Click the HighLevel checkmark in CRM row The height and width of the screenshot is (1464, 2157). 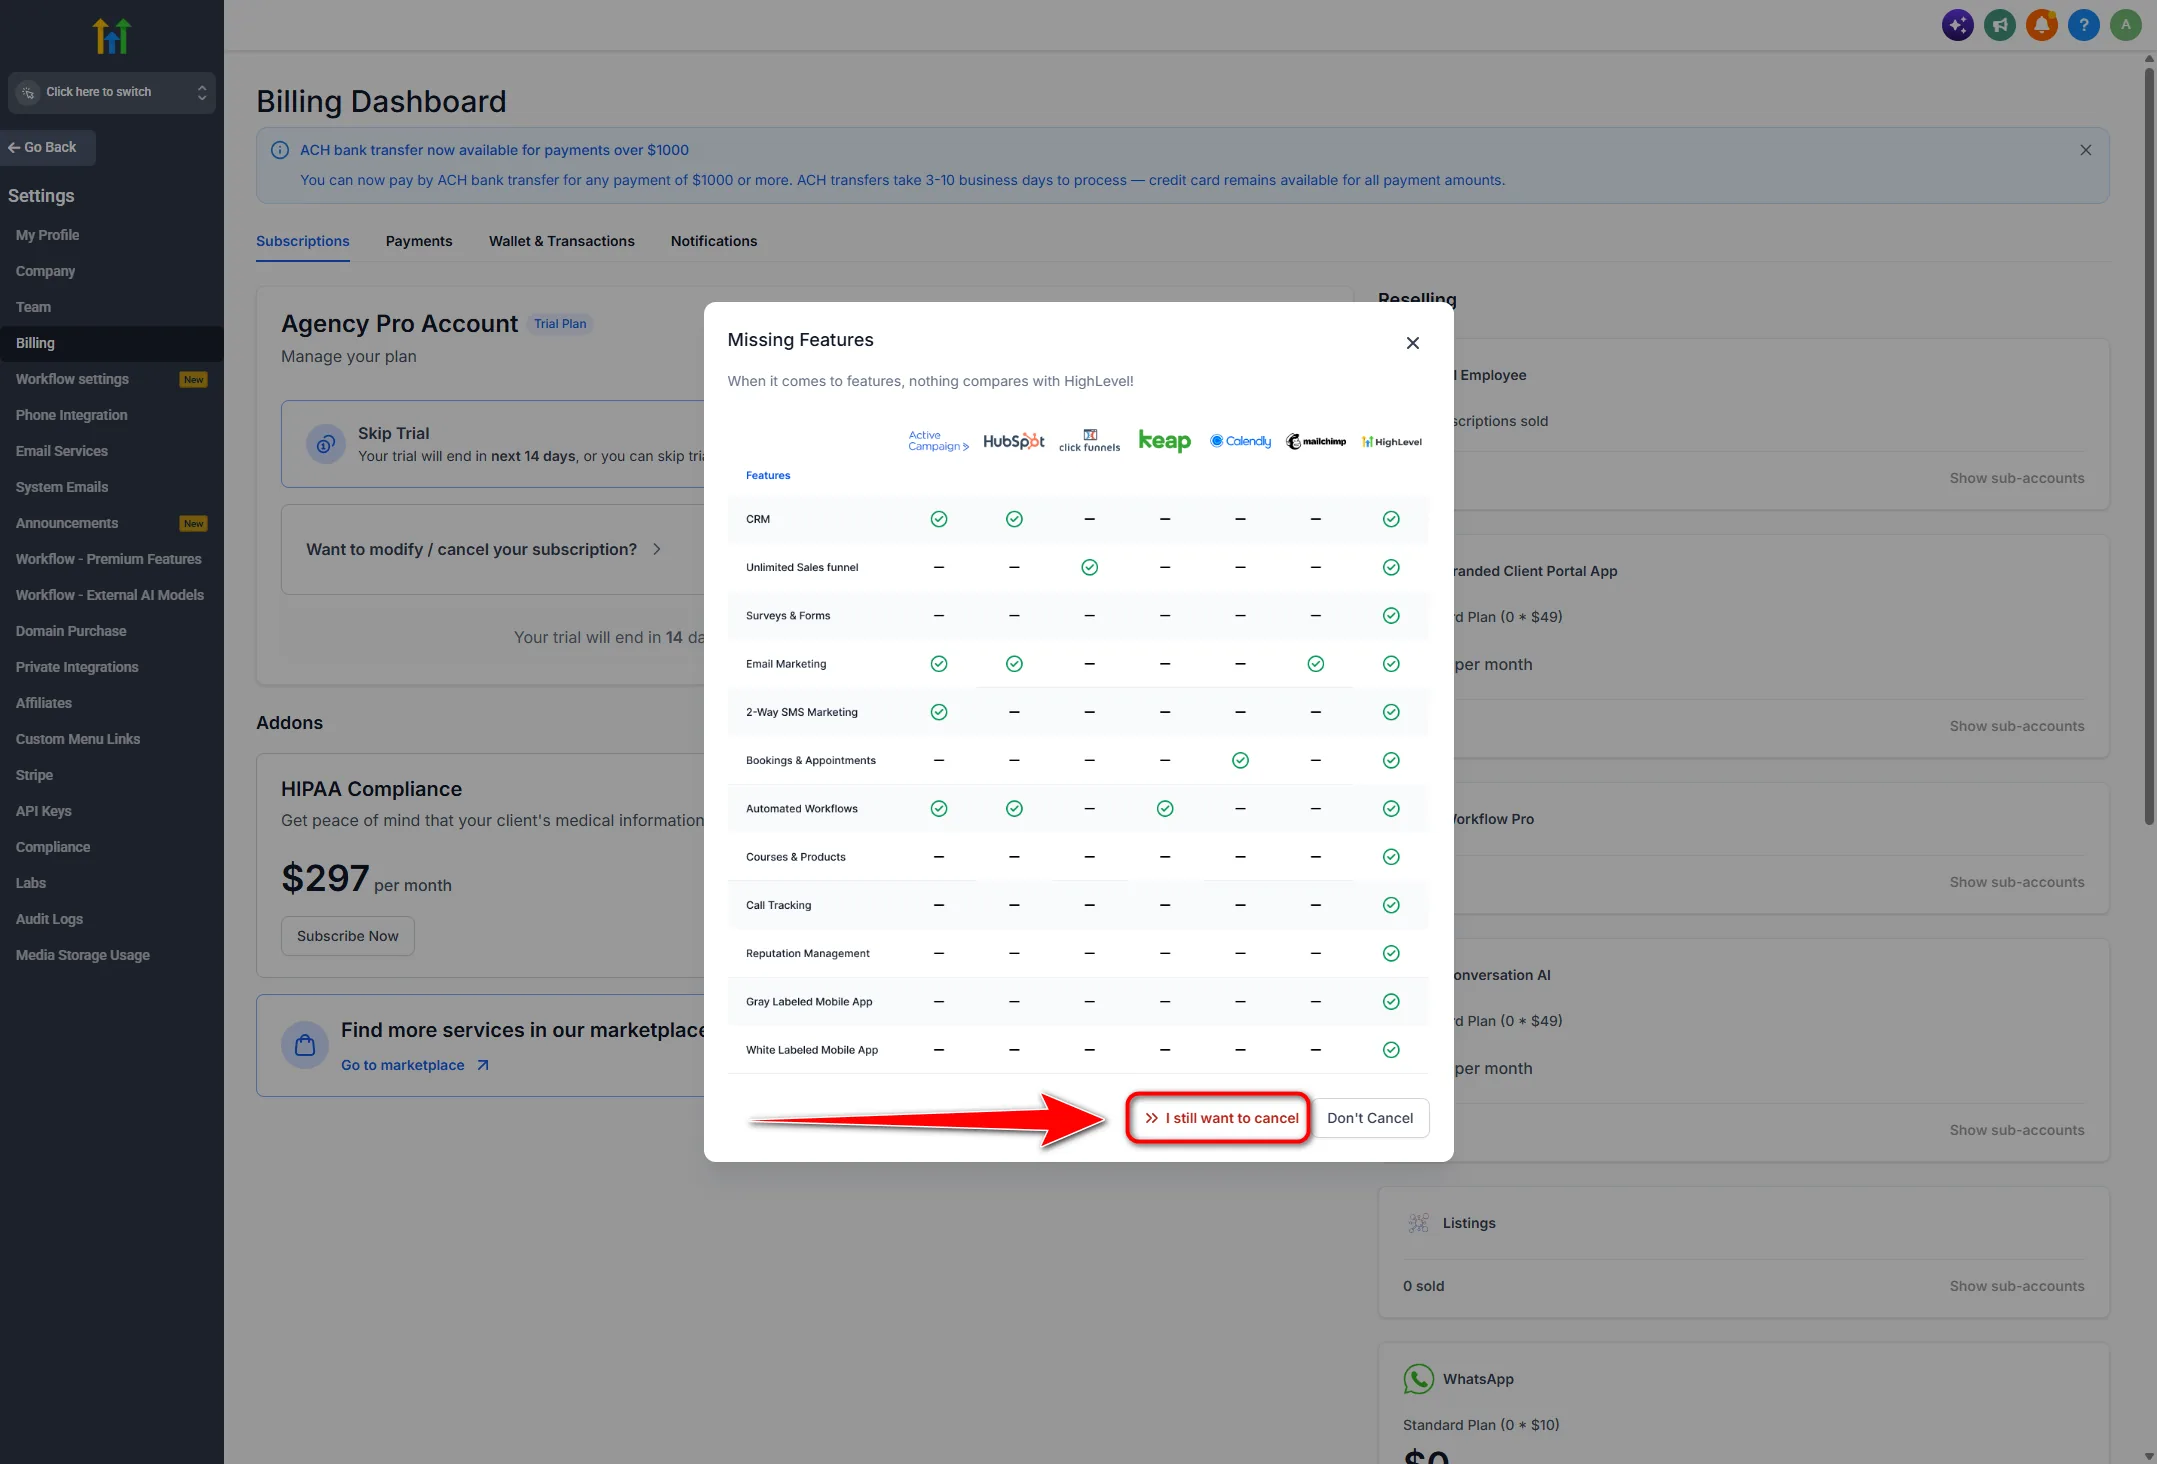click(x=1390, y=519)
